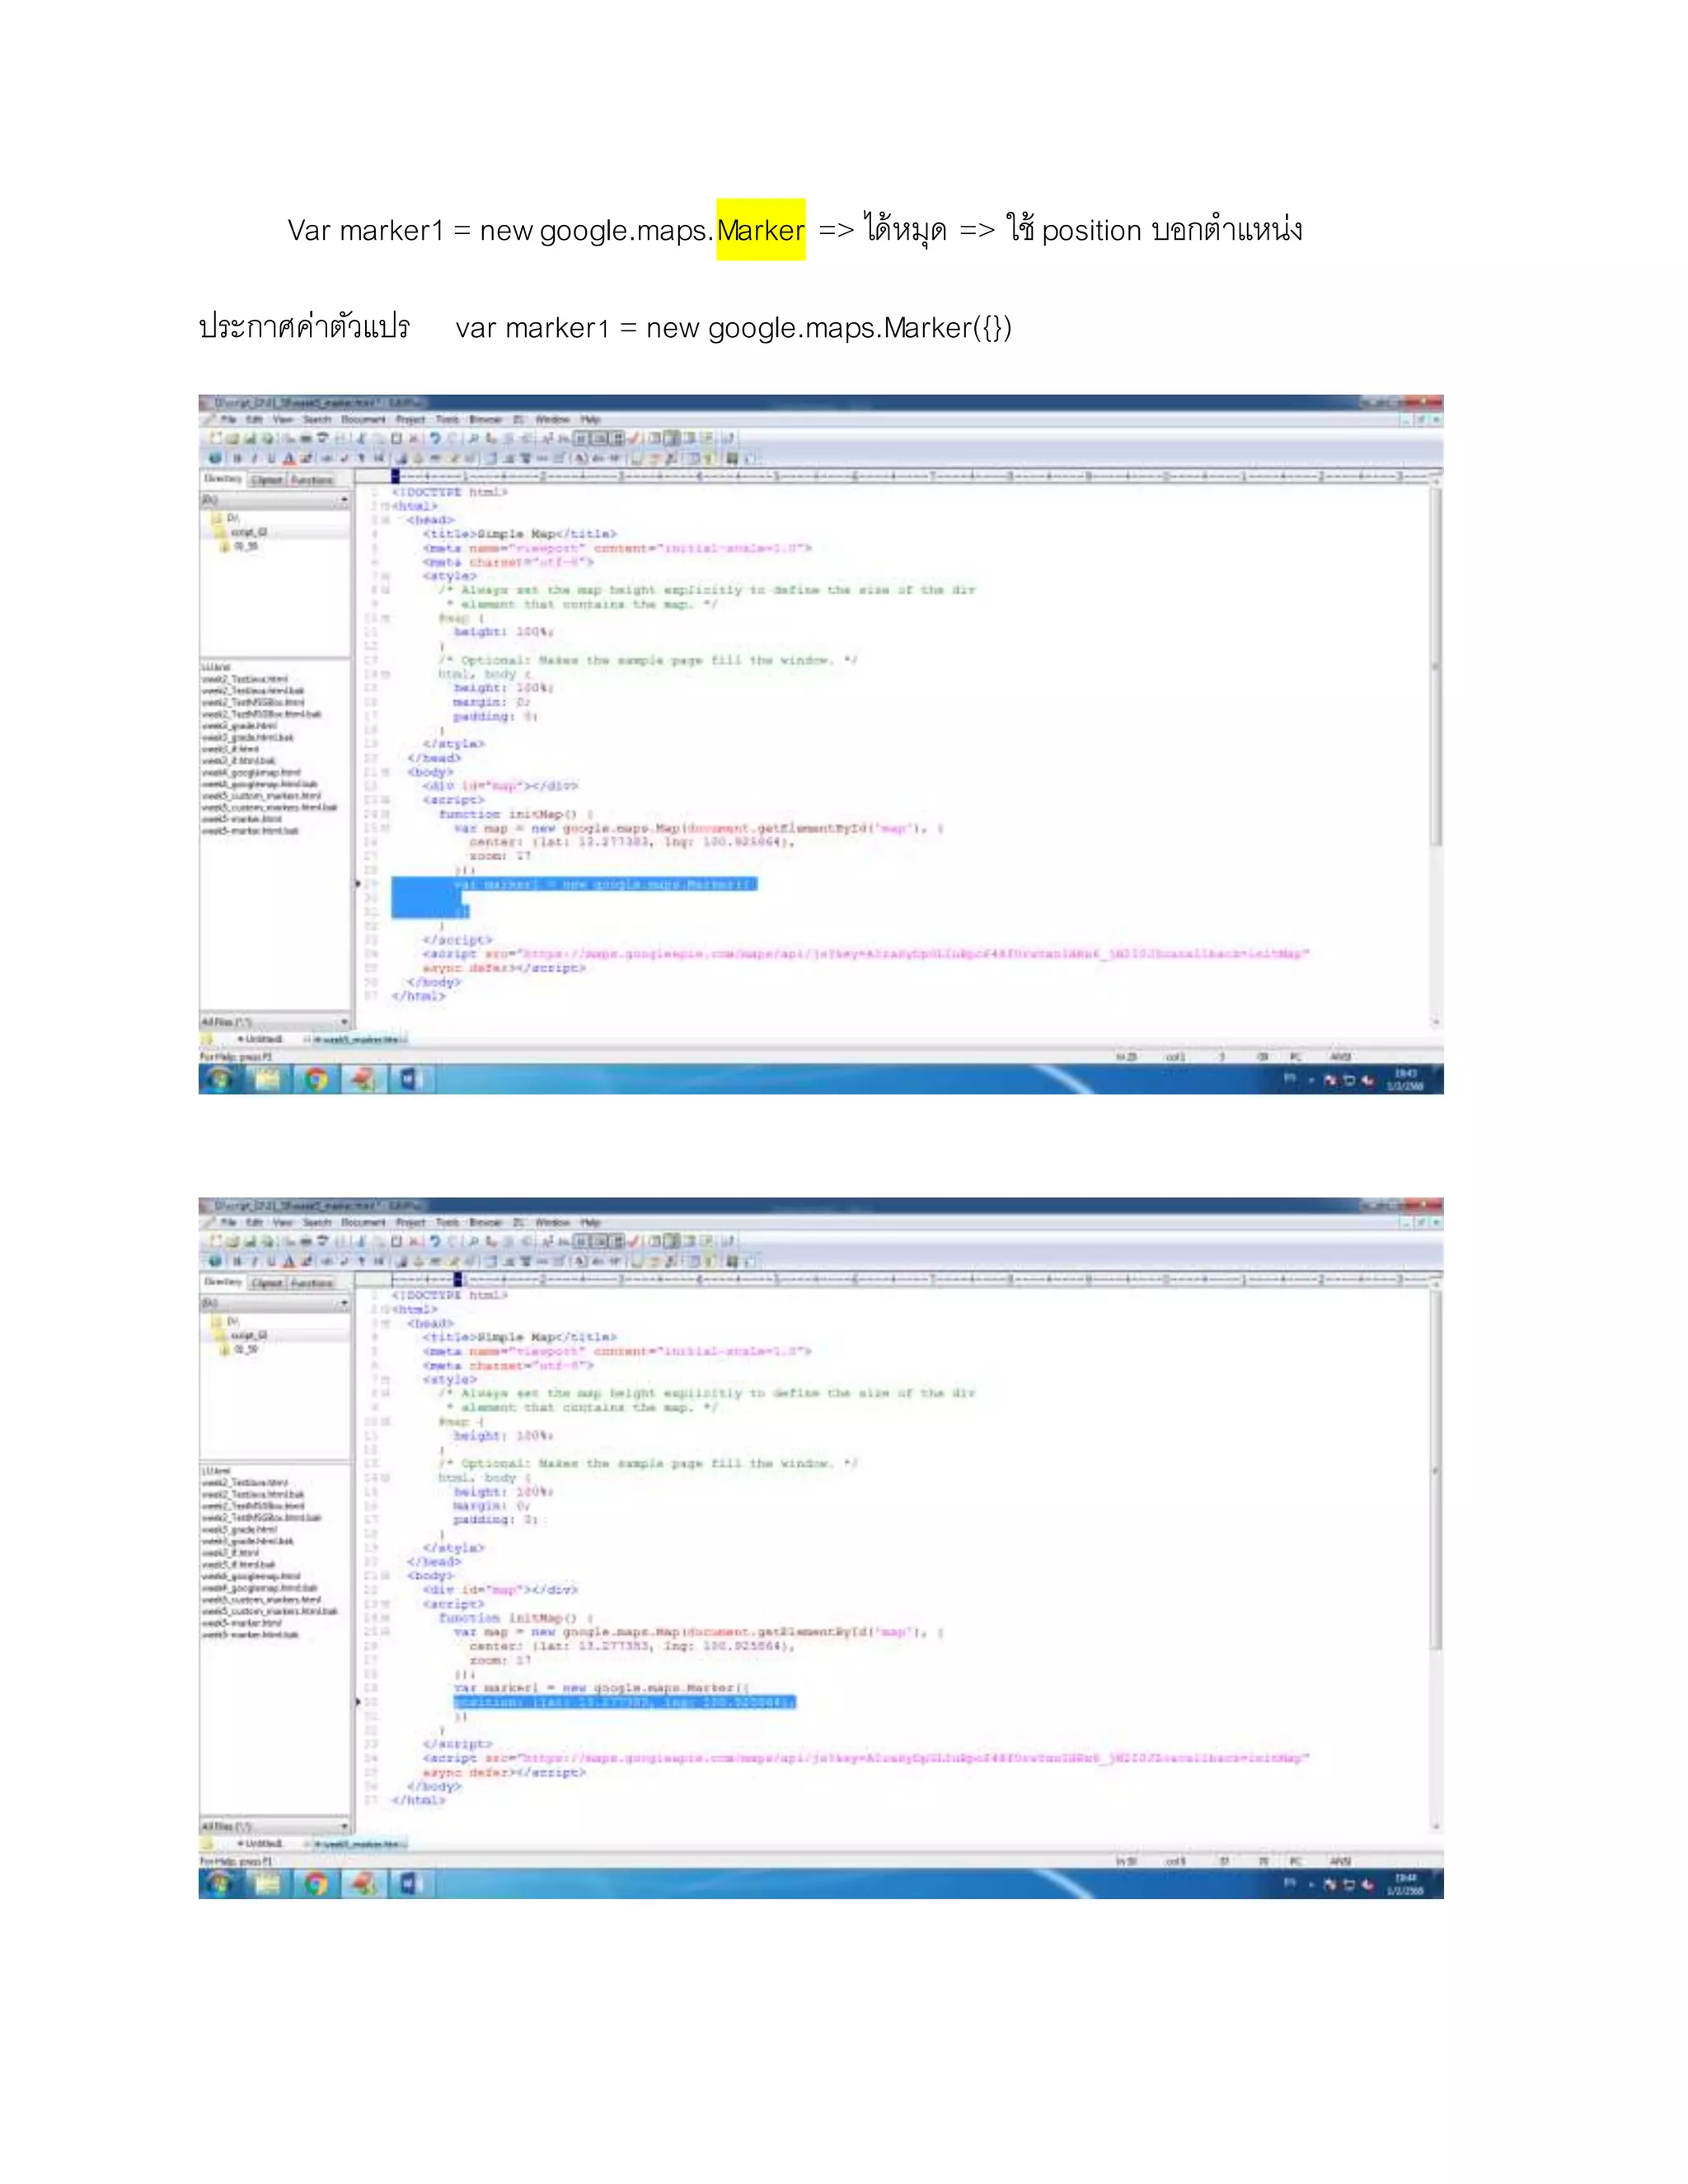Screen dimensions: 1688x2184
Task: Click Font color A icon, upper screenshot
Action: point(289,458)
